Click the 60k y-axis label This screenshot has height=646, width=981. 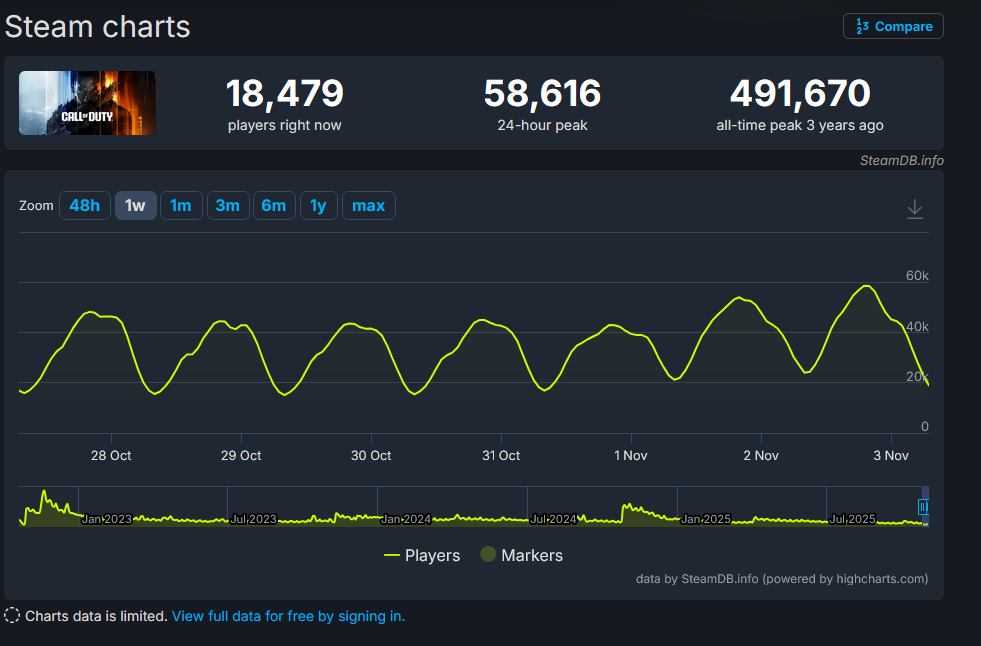(917, 276)
